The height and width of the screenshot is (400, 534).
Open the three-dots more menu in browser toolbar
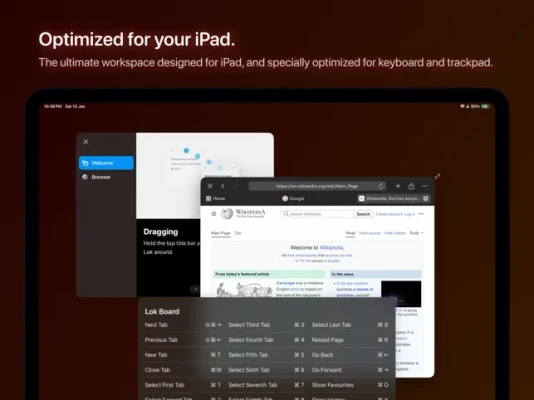tap(424, 186)
